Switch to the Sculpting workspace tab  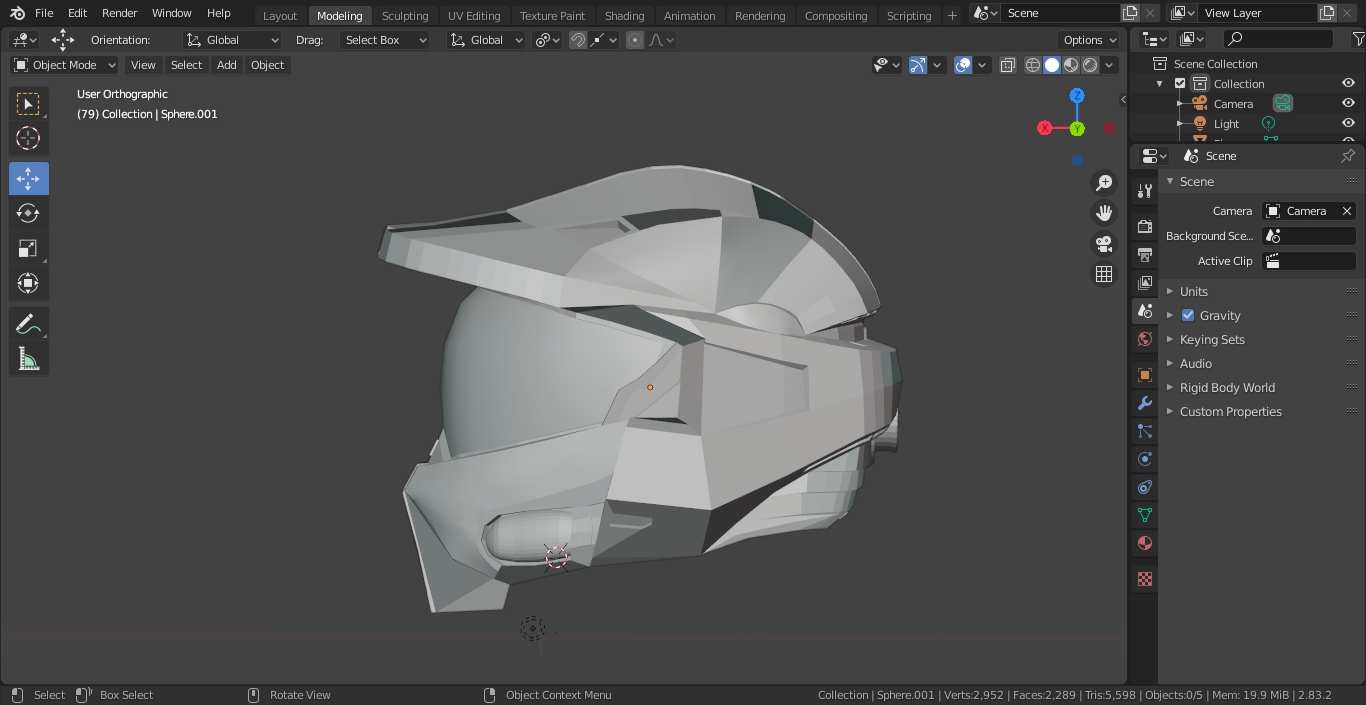coord(405,15)
